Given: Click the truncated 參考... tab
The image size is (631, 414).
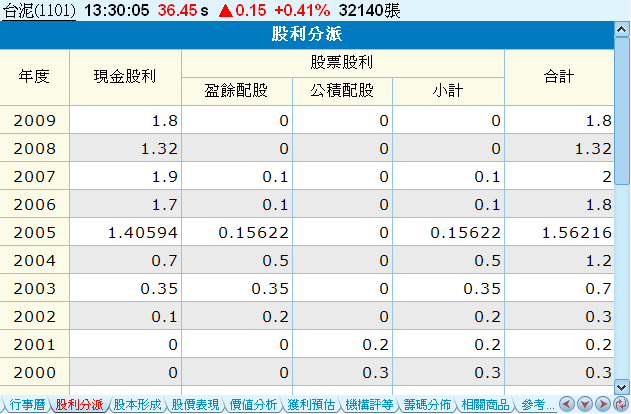Looking at the screenshot, I should (x=536, y=405).
